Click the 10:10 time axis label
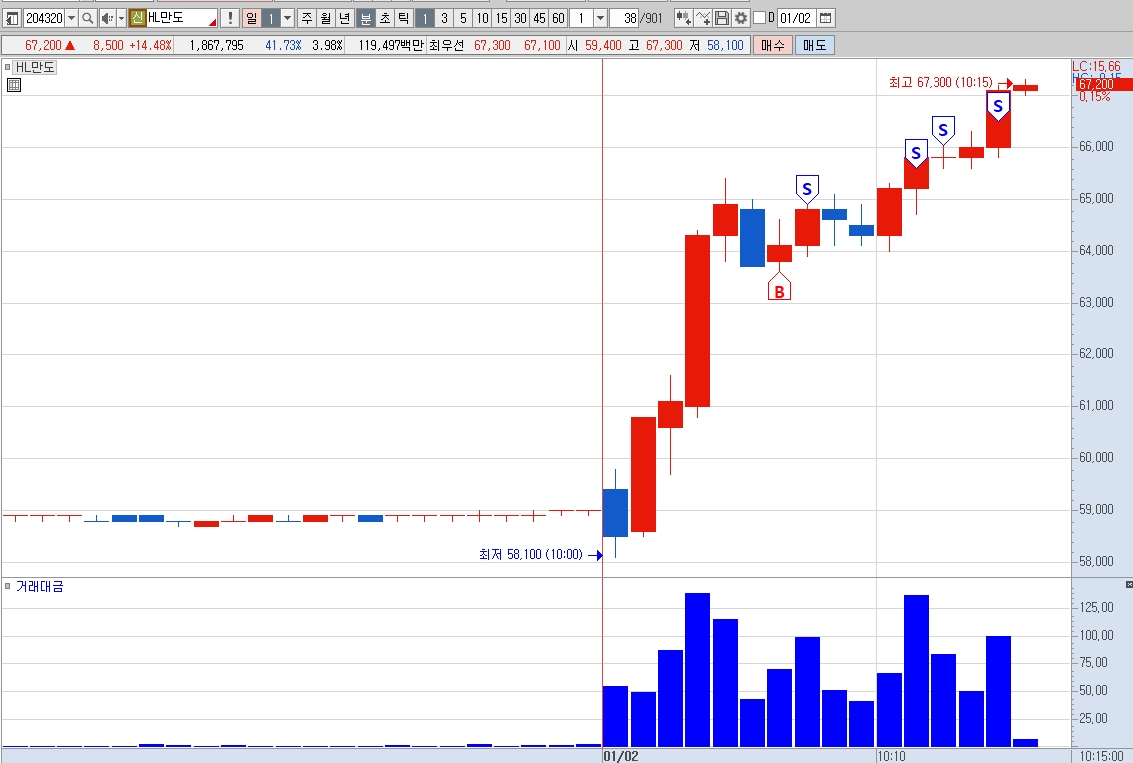Viewport: 1133px width, 763px height. pyautogui.click(x=891, y=756)
